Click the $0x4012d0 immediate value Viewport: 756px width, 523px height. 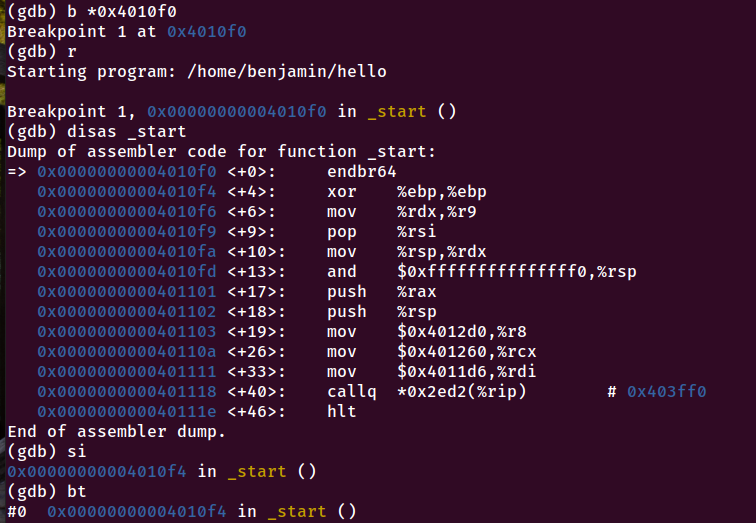[x=442, y=332]
